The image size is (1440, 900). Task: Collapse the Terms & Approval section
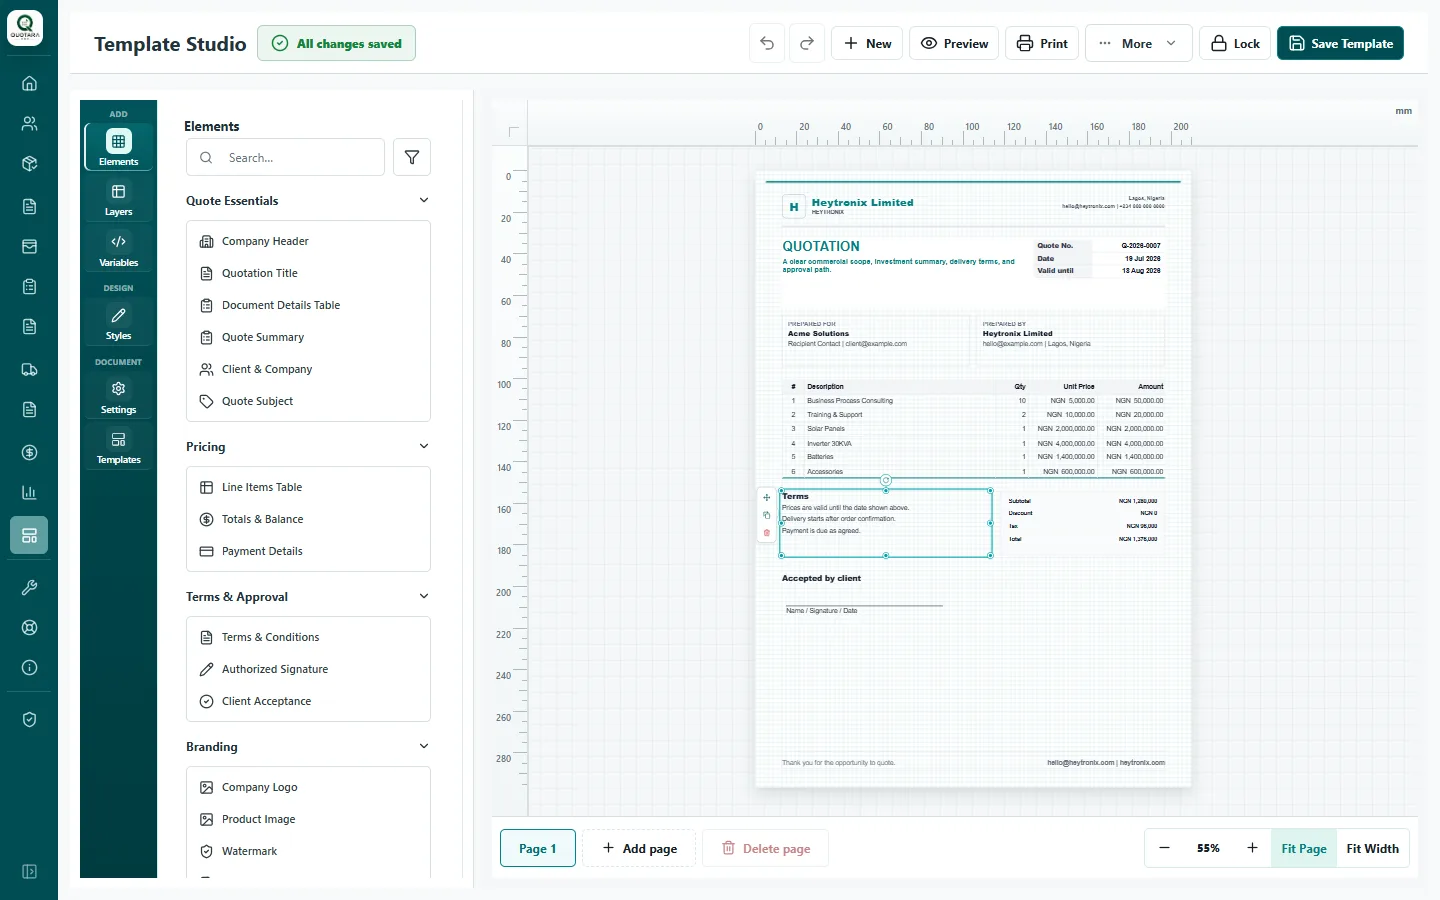[424, 596]
